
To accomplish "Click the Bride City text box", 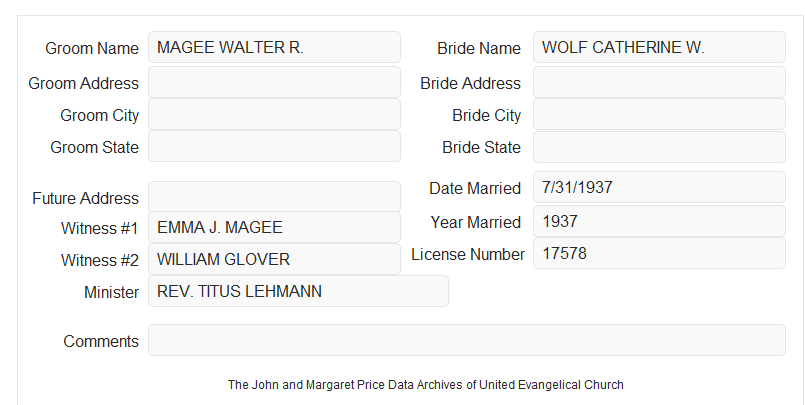I will [659, 114].
